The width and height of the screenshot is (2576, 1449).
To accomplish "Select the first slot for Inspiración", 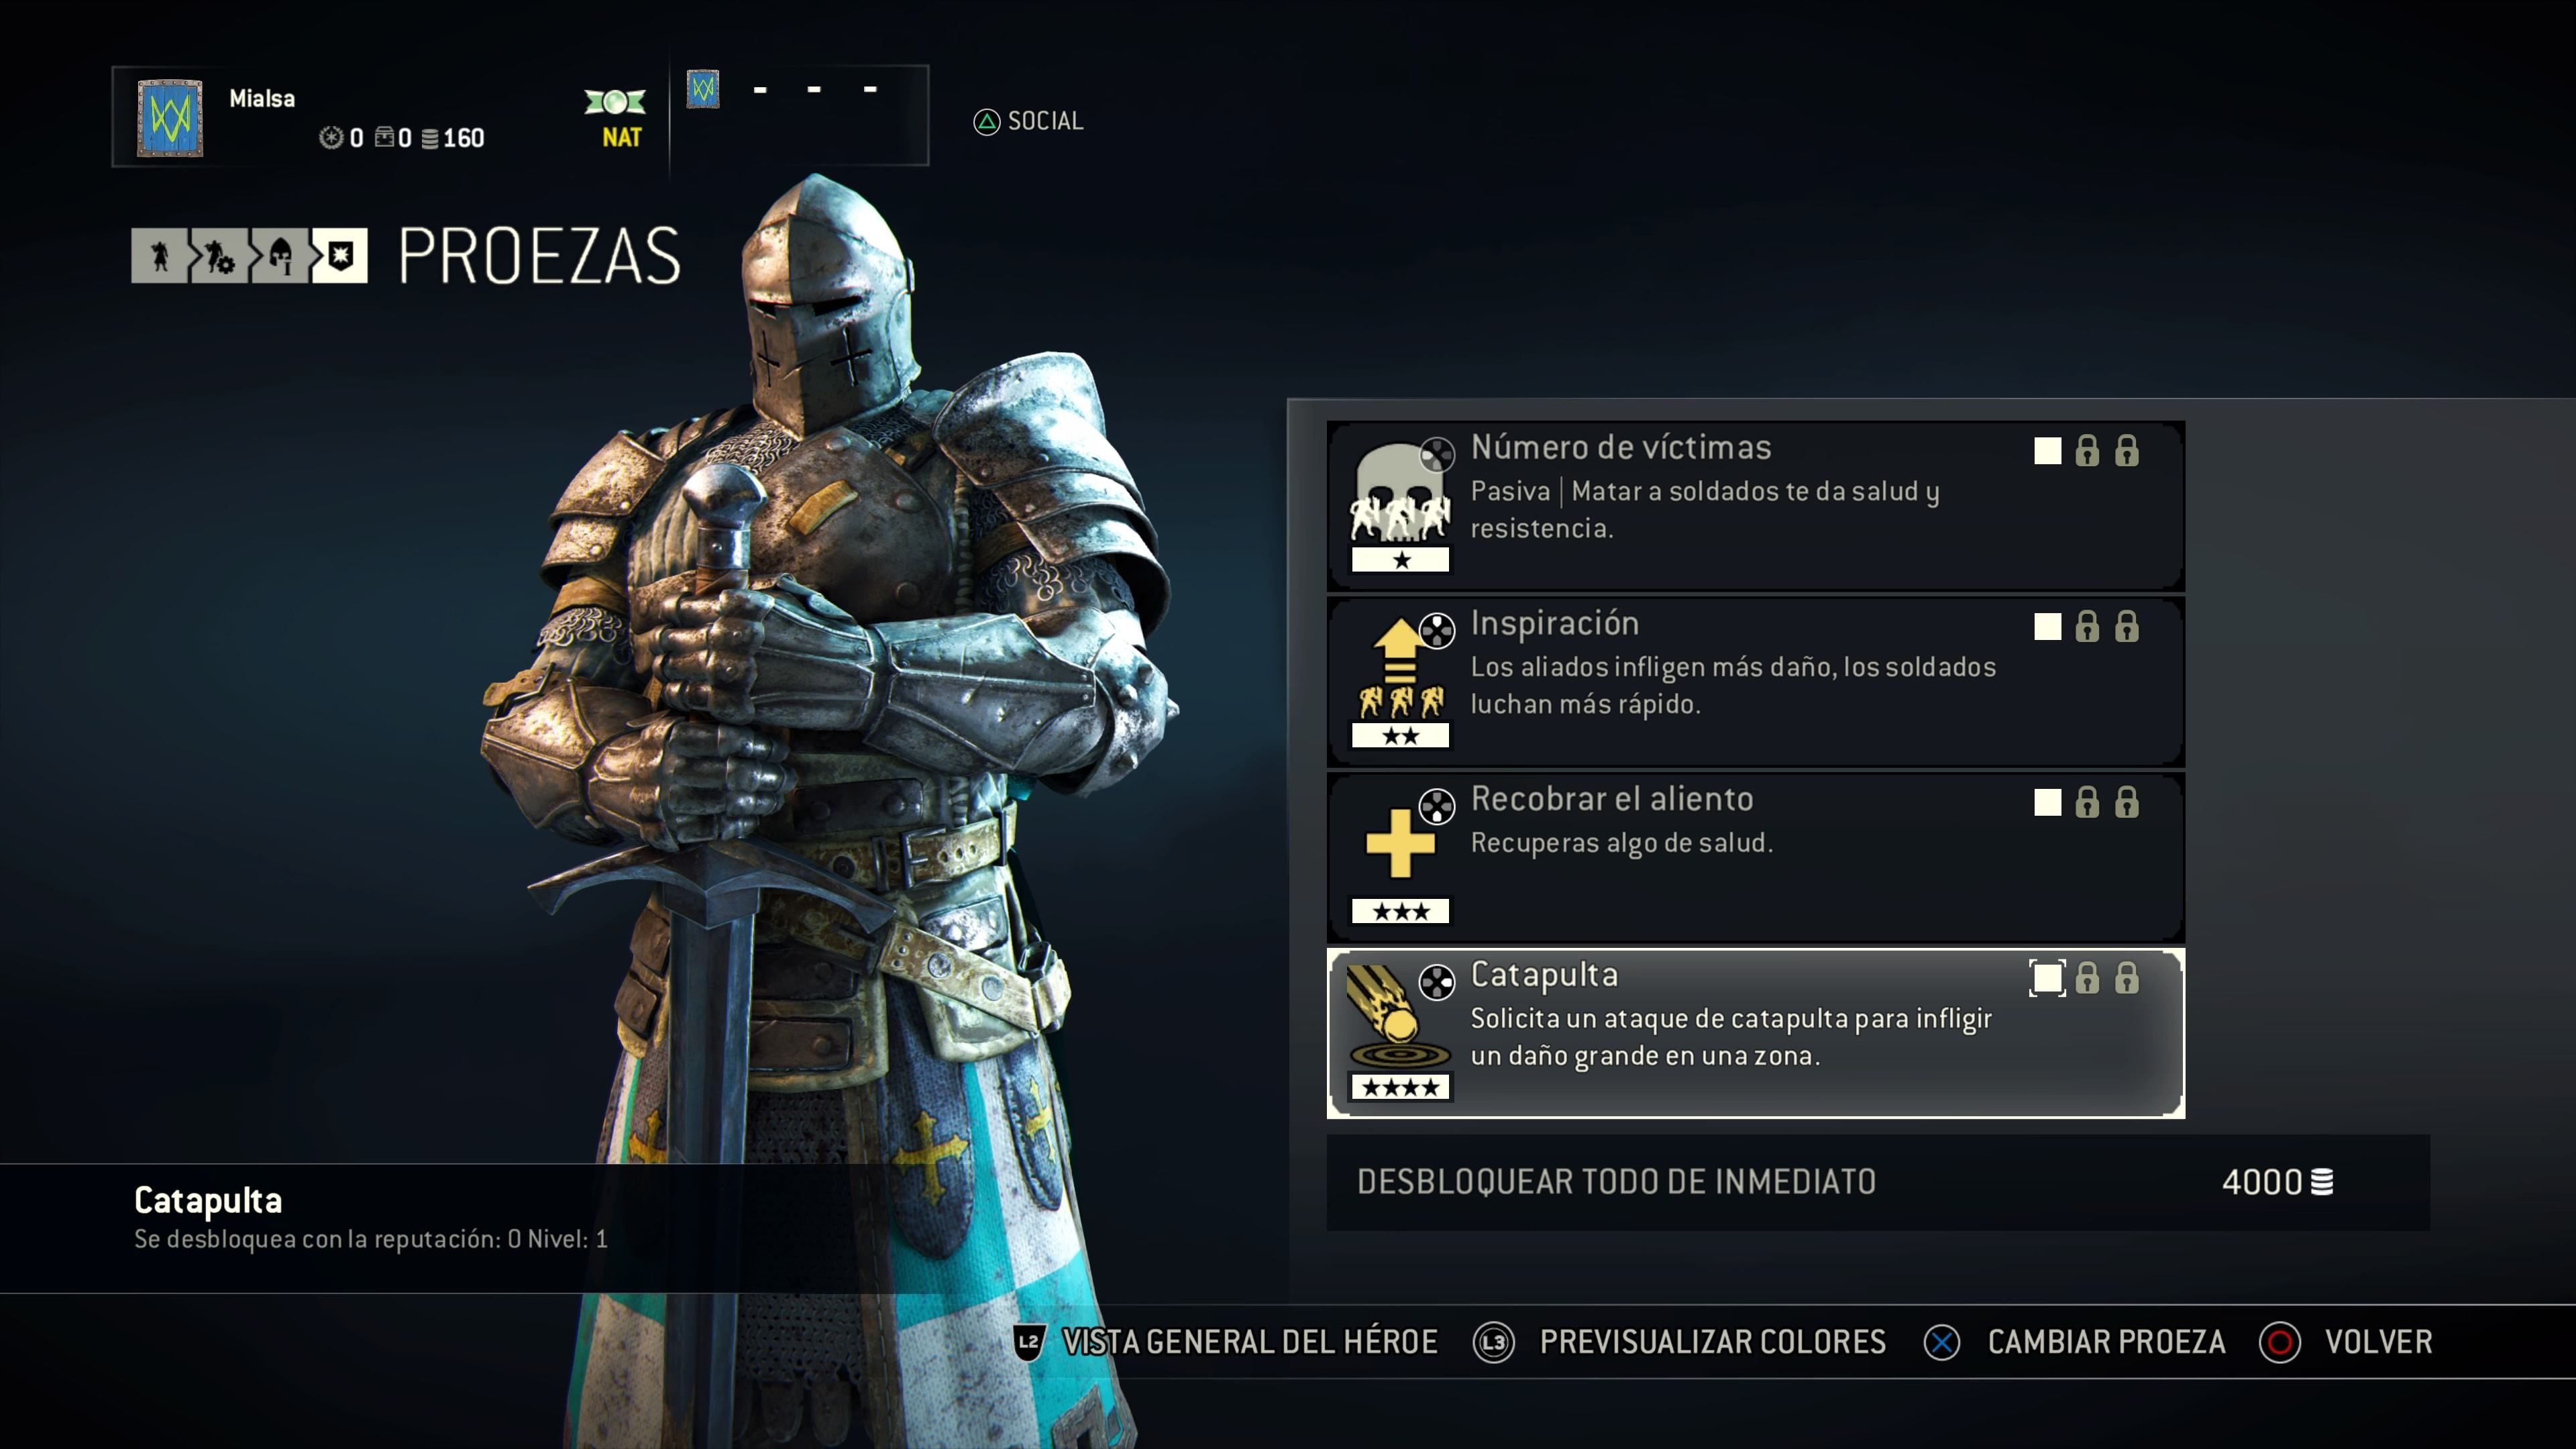I will tap(2047, 627).
